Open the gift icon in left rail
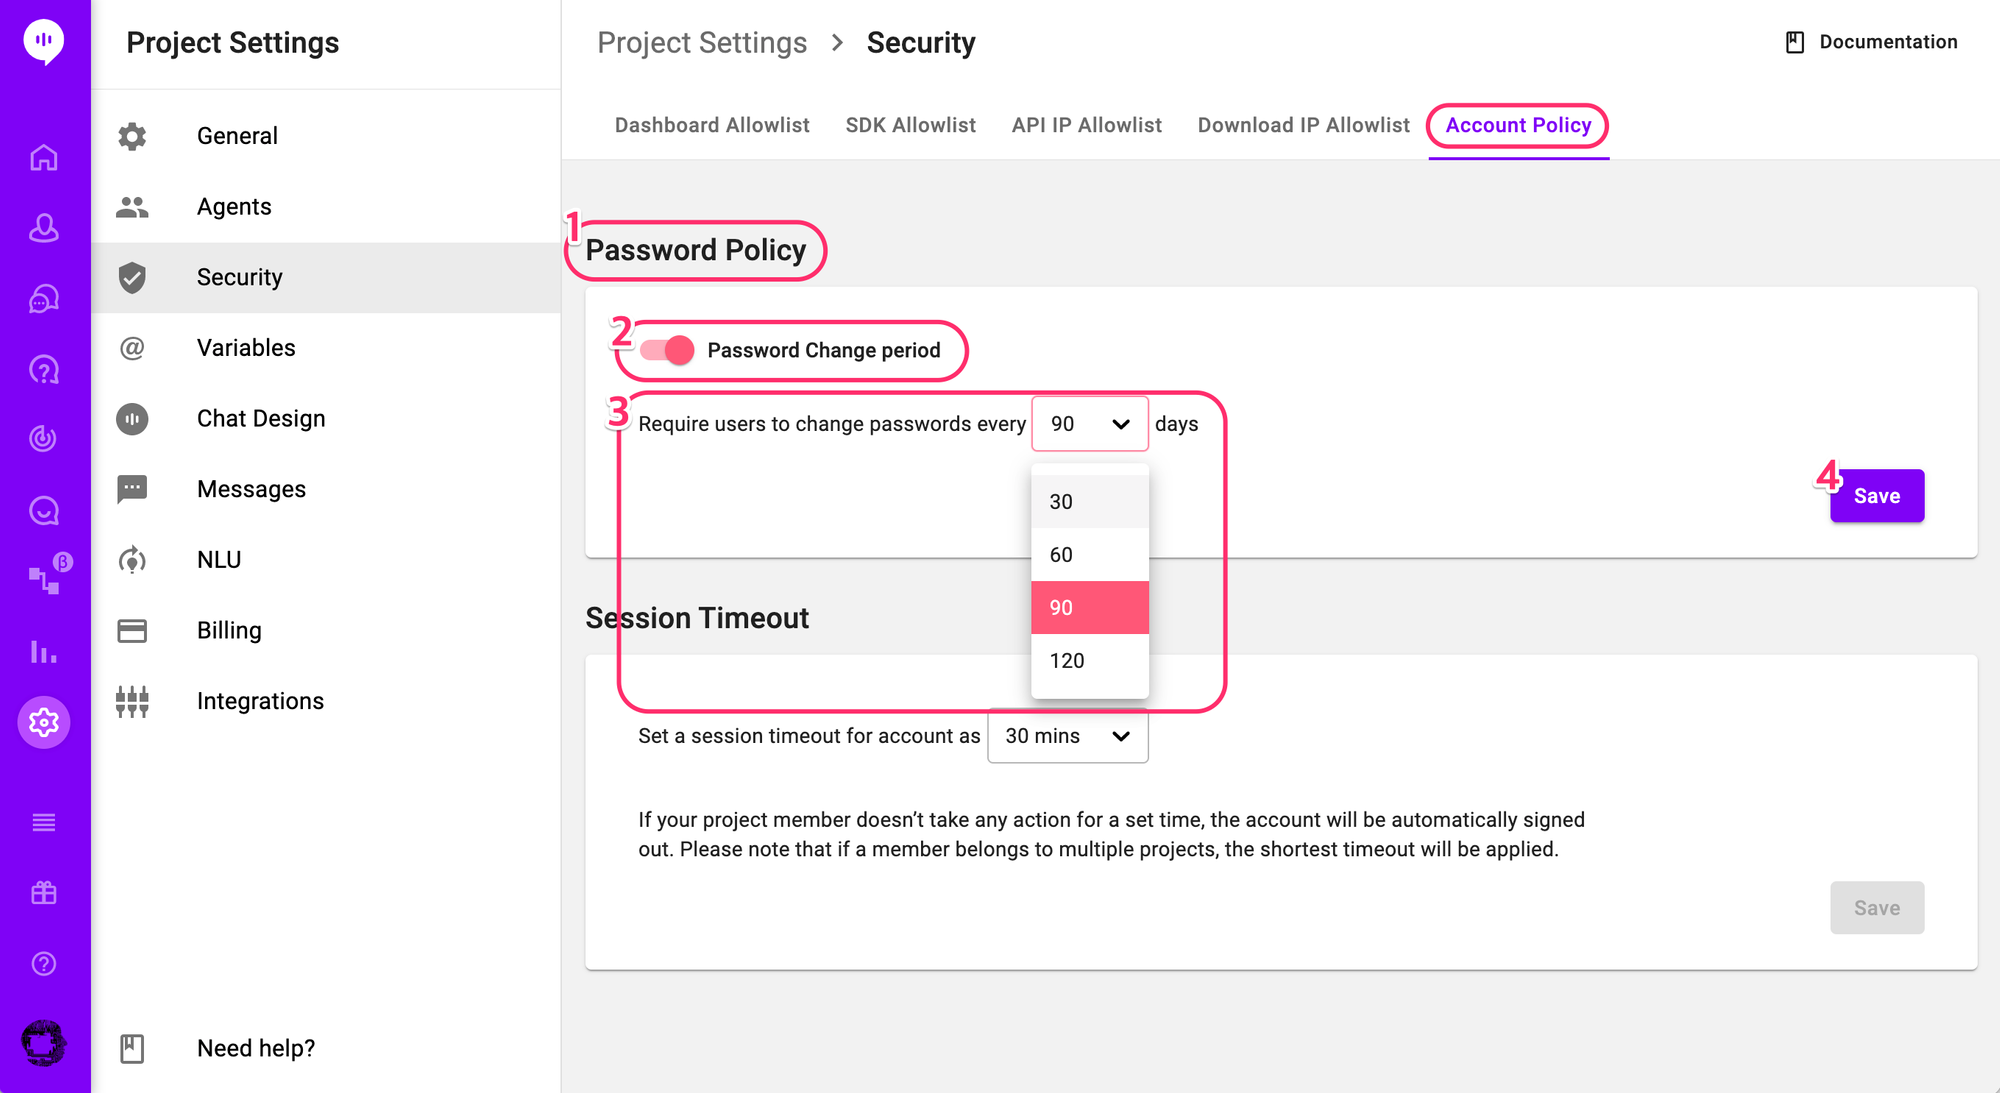Image resolution: width=2000 pixels, height=1093 pixels. pos(44,893)
